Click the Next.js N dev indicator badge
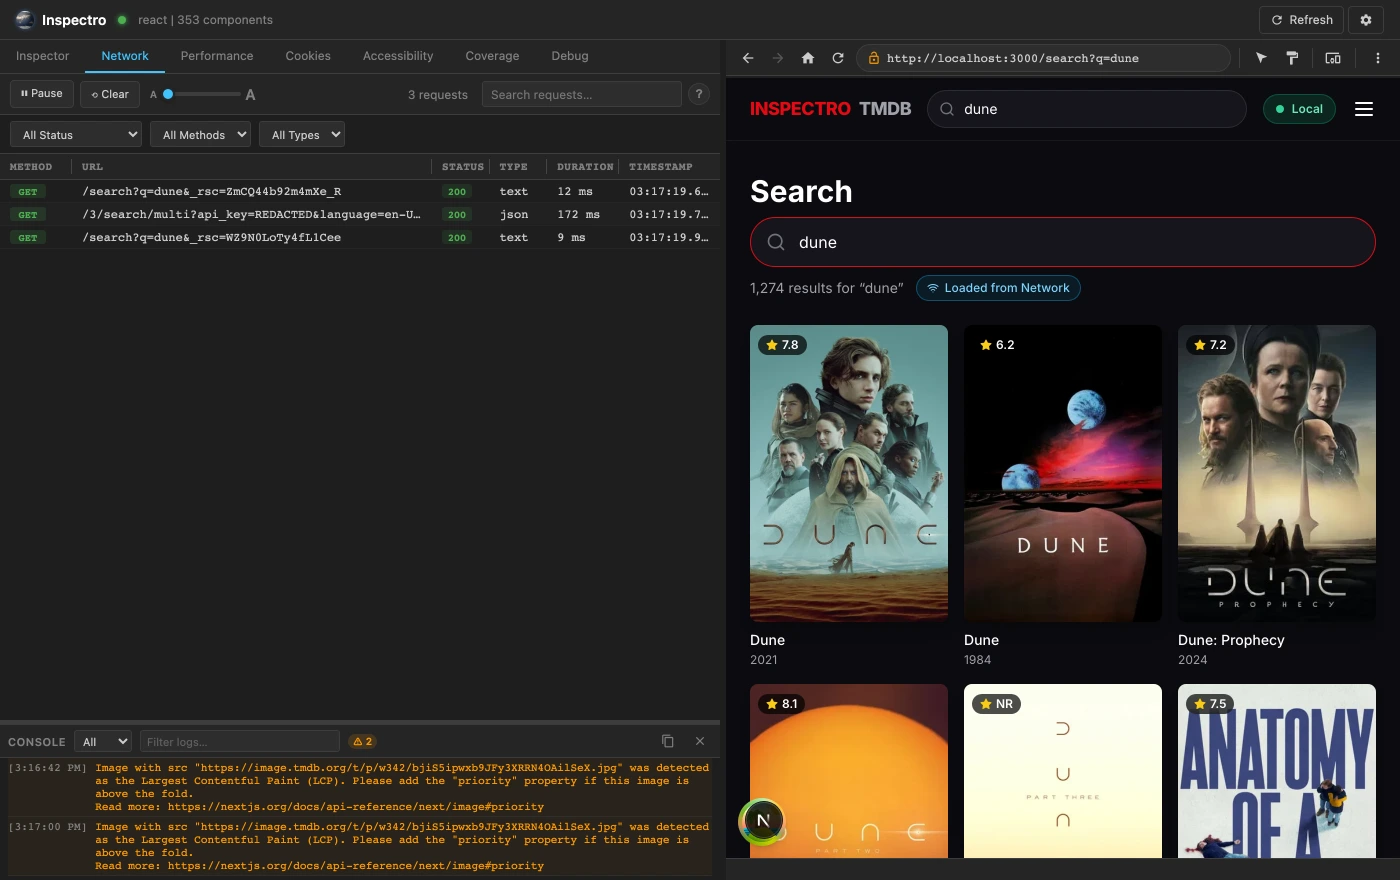Image resolution: width=1400 pixels, height=880 pixels. pyautogui.click(x=763, y=820)
